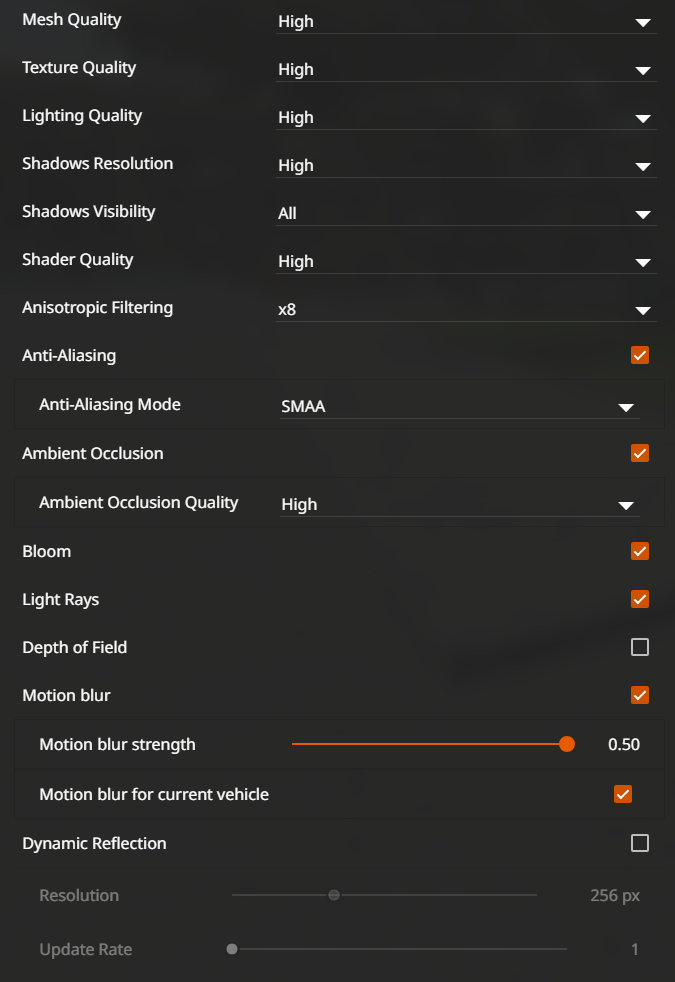The image size is (675, 982).
Task: Enable the Dynamic Reflection checkbox
Action: click(640, 843)
